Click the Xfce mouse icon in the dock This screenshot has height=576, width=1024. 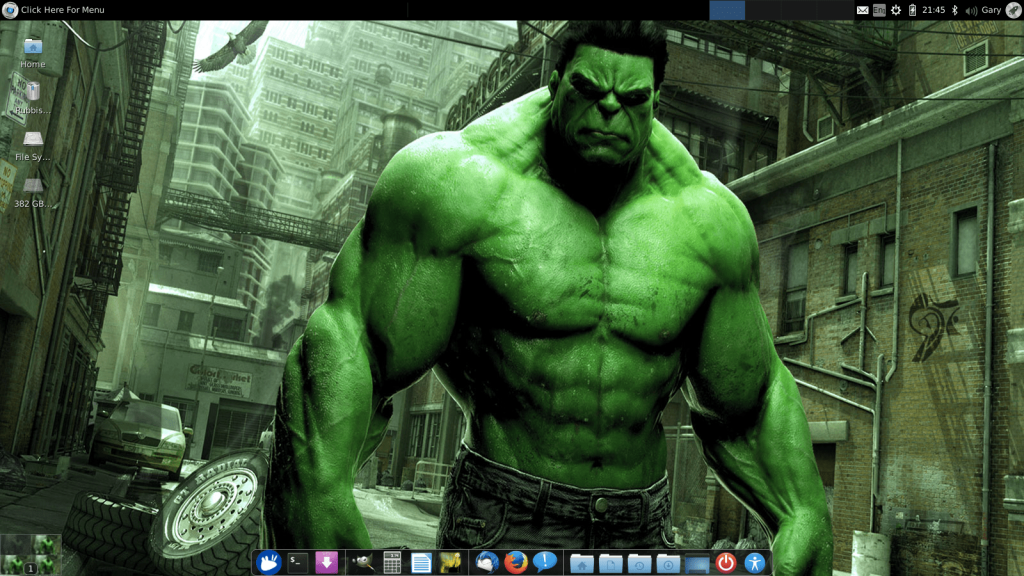(268, 562)
